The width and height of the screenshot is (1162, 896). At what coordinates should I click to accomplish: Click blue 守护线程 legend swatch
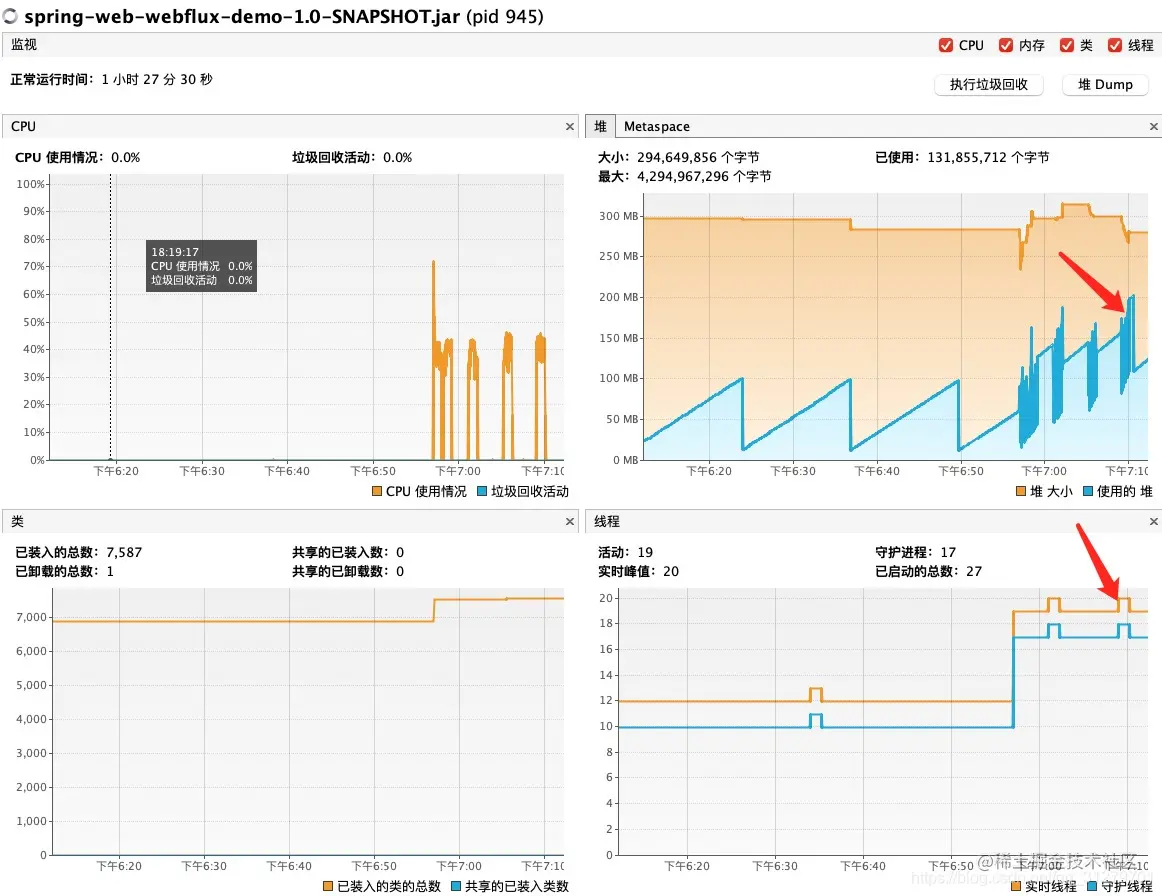point(1092,886)
